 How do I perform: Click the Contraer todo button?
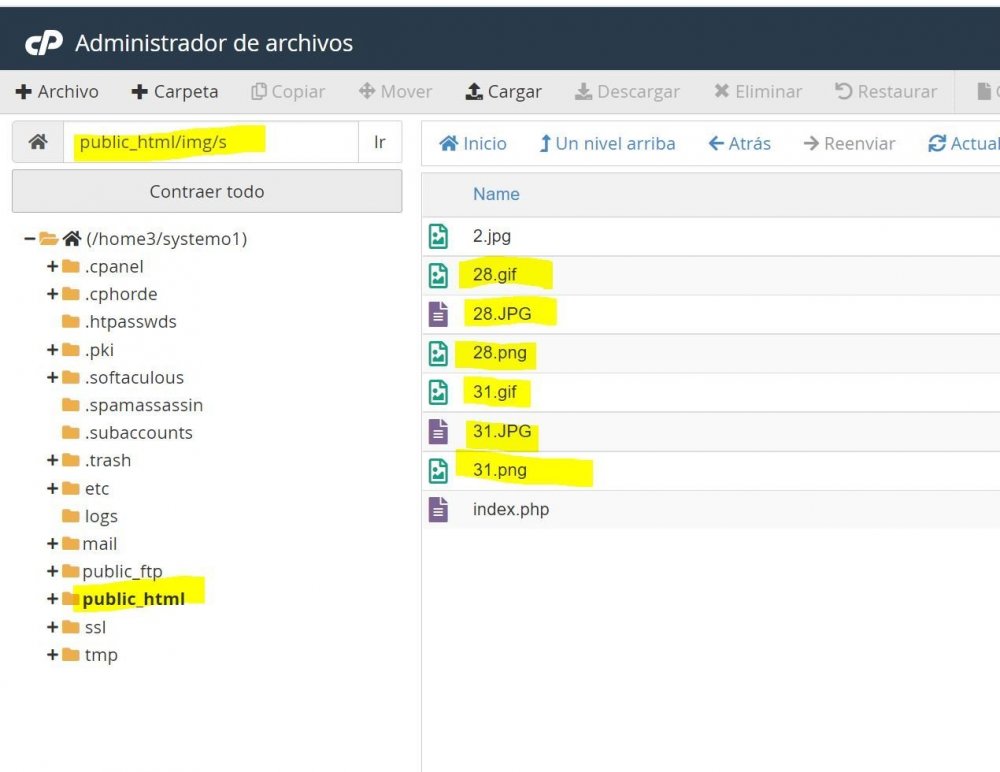click(207, 191)
